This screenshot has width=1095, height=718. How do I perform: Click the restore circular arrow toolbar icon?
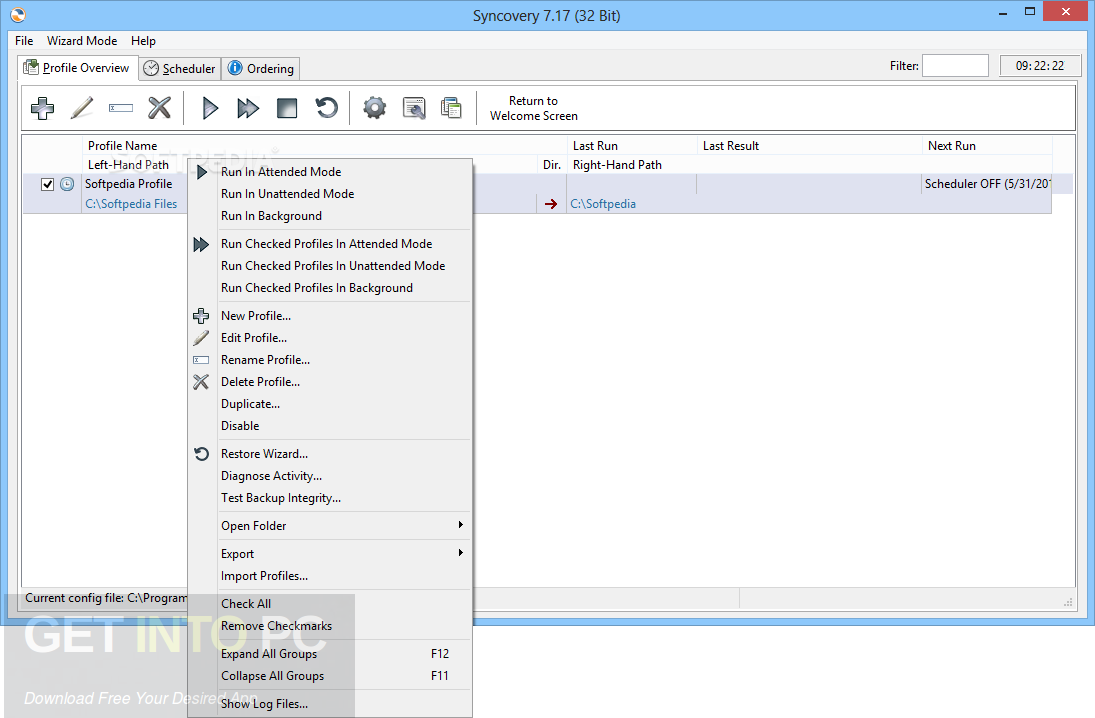pos(326,108)
